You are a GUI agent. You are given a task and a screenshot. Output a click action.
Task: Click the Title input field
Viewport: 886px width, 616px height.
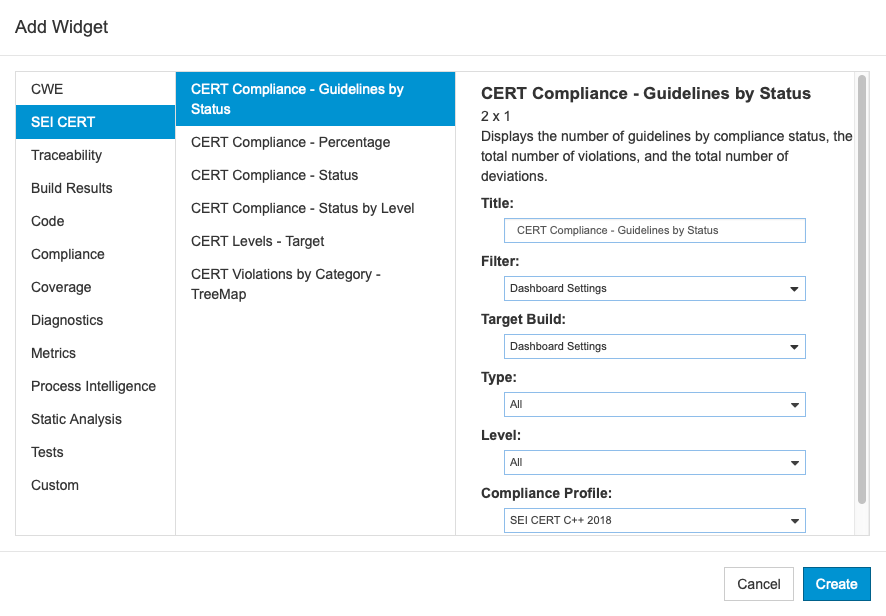click(654, 231)
